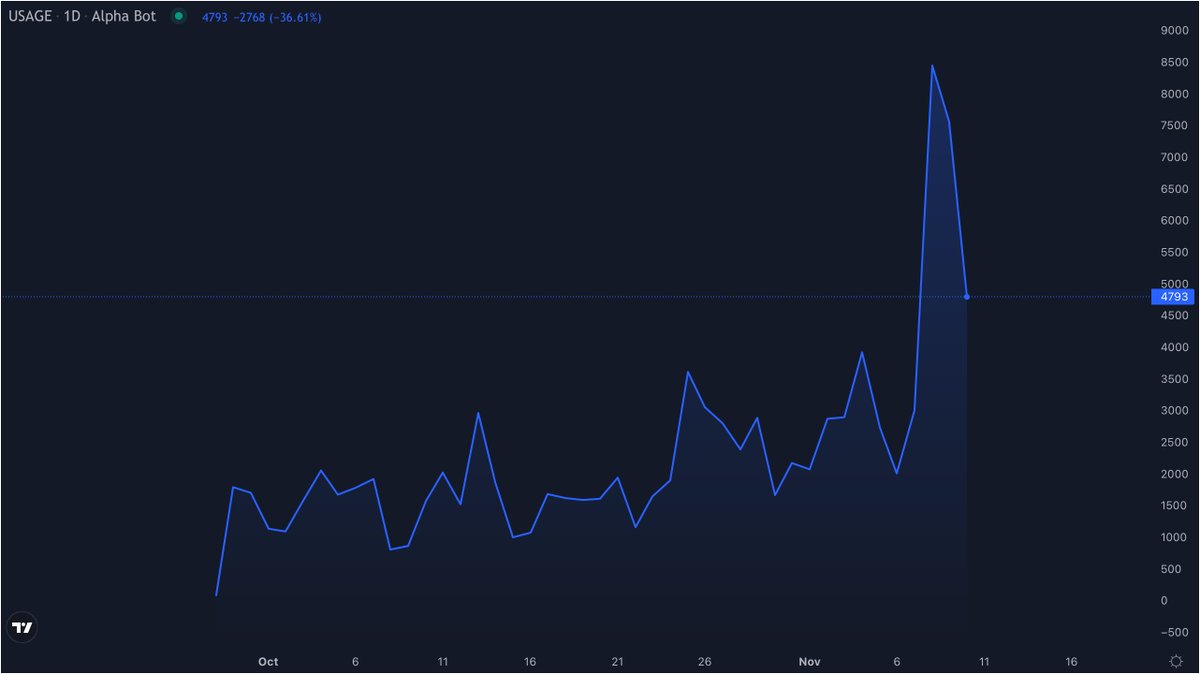Click the 26 date label on time axis

(705, 661)
